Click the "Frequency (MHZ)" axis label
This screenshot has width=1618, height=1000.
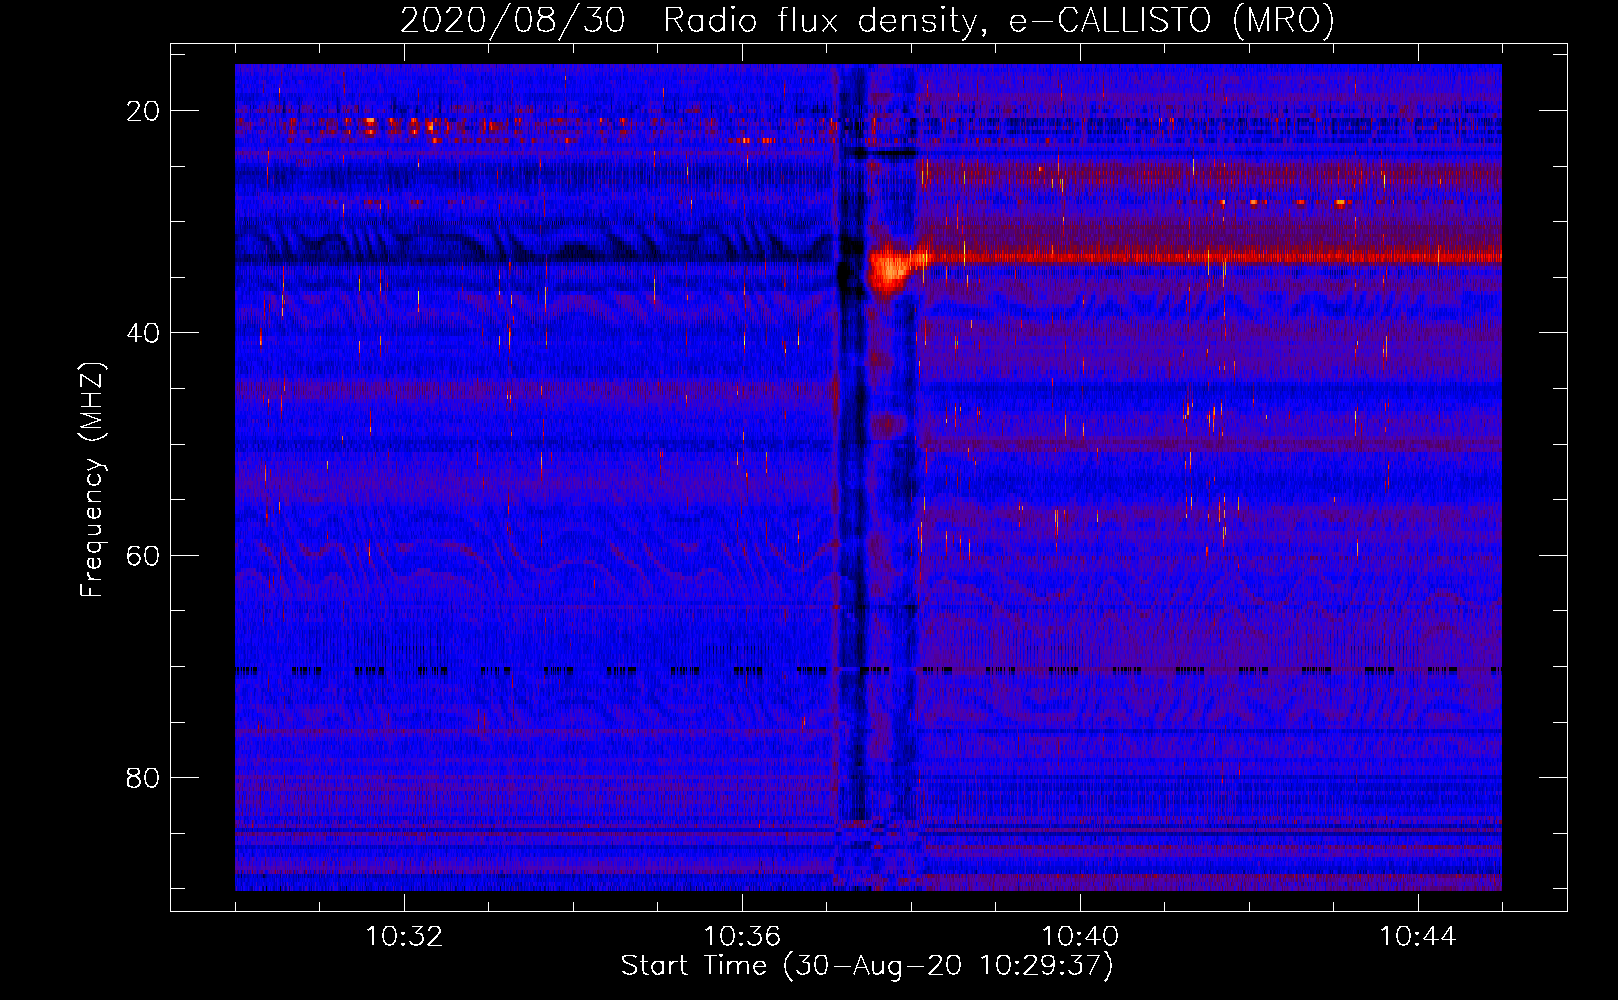coord(92,480)
